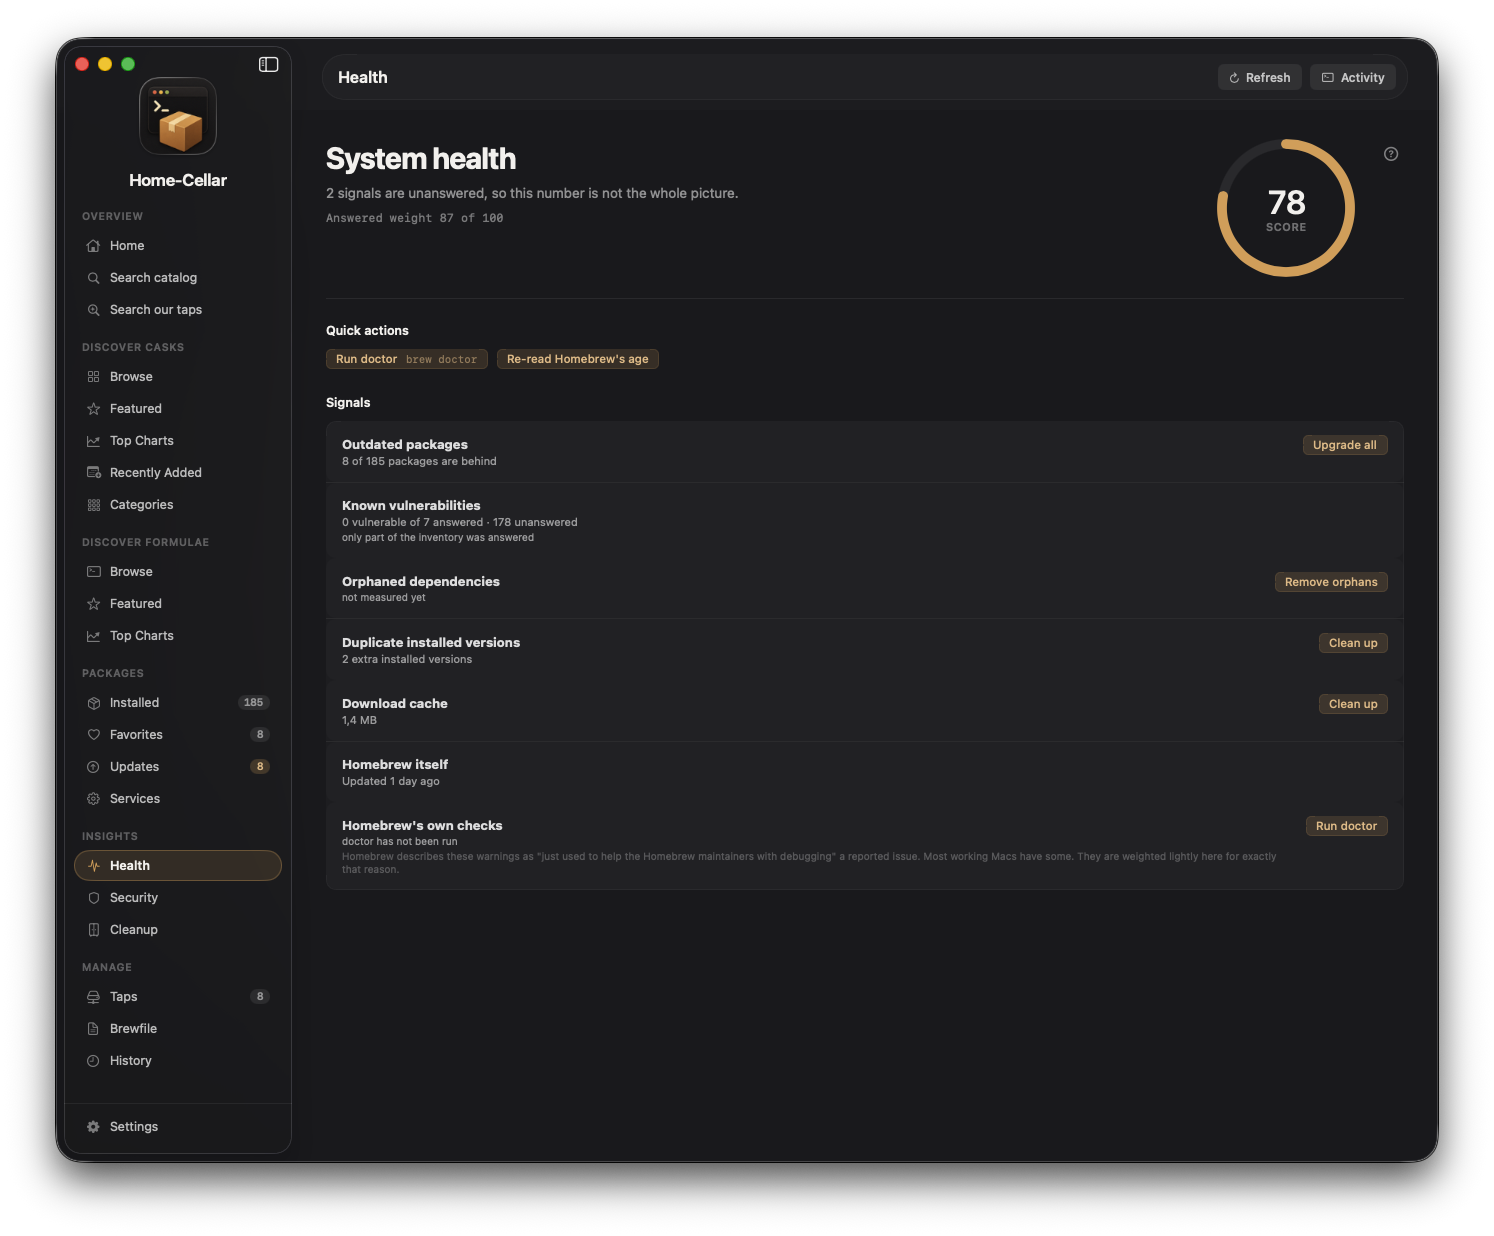Click the Installed count badge 185
Viewport: 1494px width, 1236px height.
click(x=254, y=703)
